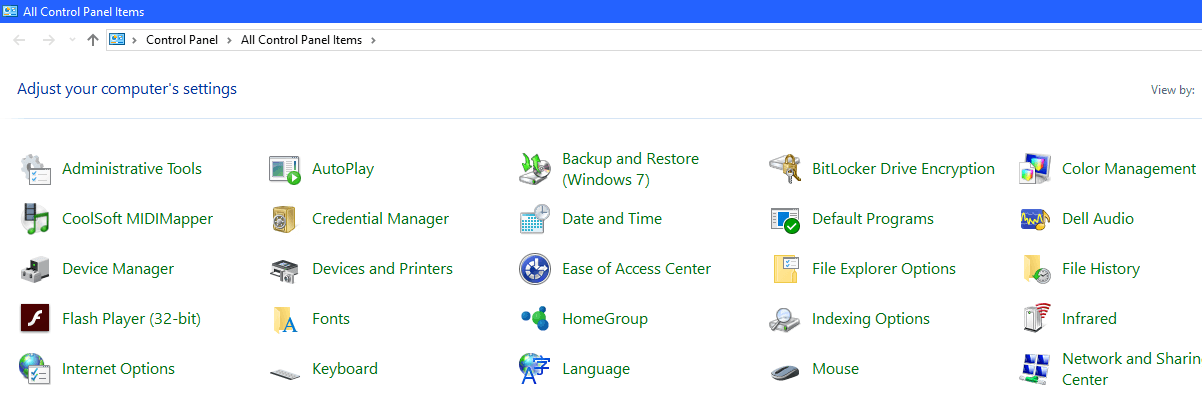
Task: Open the Internet Options globe icon
Action: pyautogui.click(x=36, y=369)
